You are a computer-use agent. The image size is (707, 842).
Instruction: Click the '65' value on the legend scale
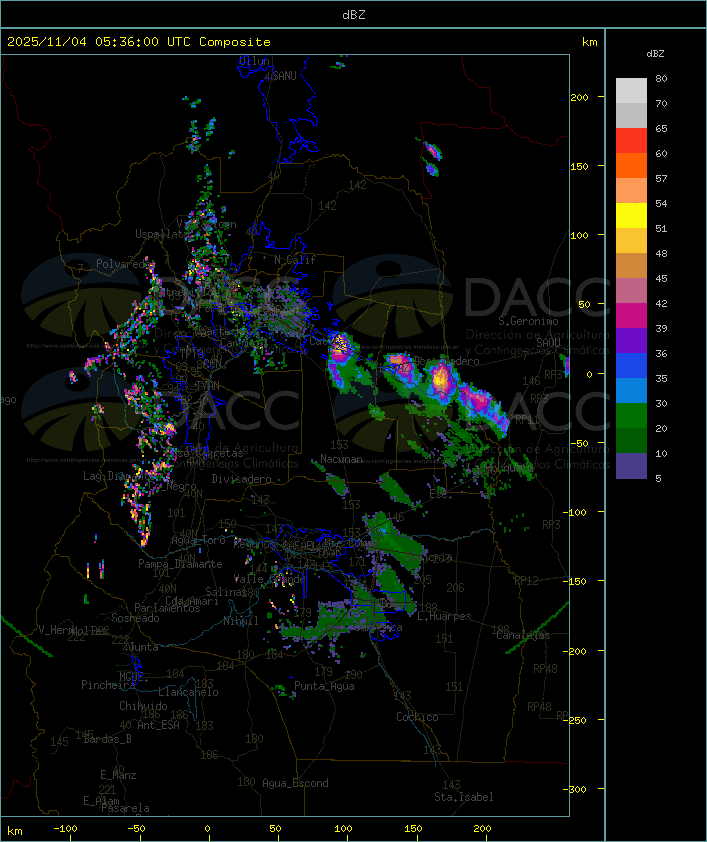point(661,129)
